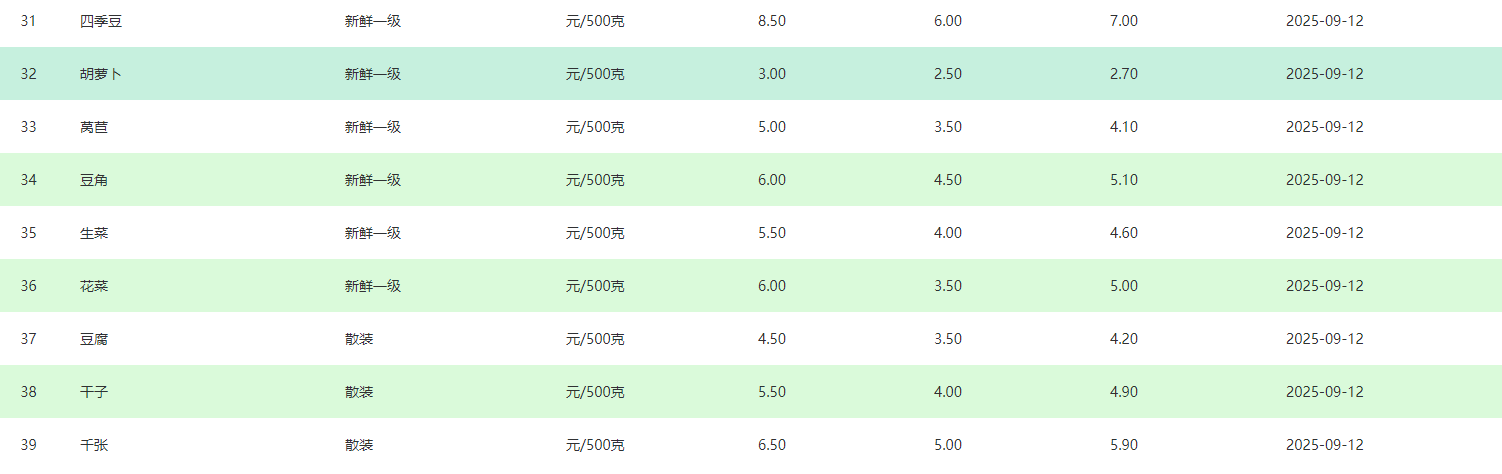Click the 新鲜一级 grade in 生菜 row
Image resolution: width=1502 pixels, height=474 pixels.
point(373,233)
